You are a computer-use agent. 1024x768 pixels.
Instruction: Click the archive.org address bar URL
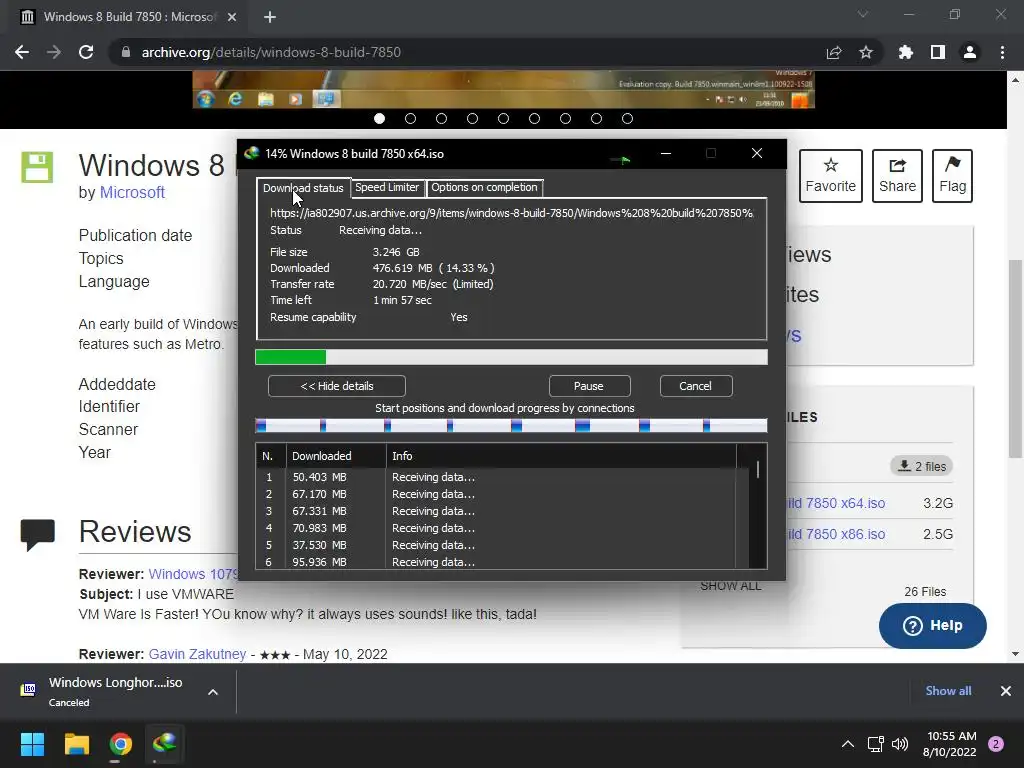click(271, 52)
